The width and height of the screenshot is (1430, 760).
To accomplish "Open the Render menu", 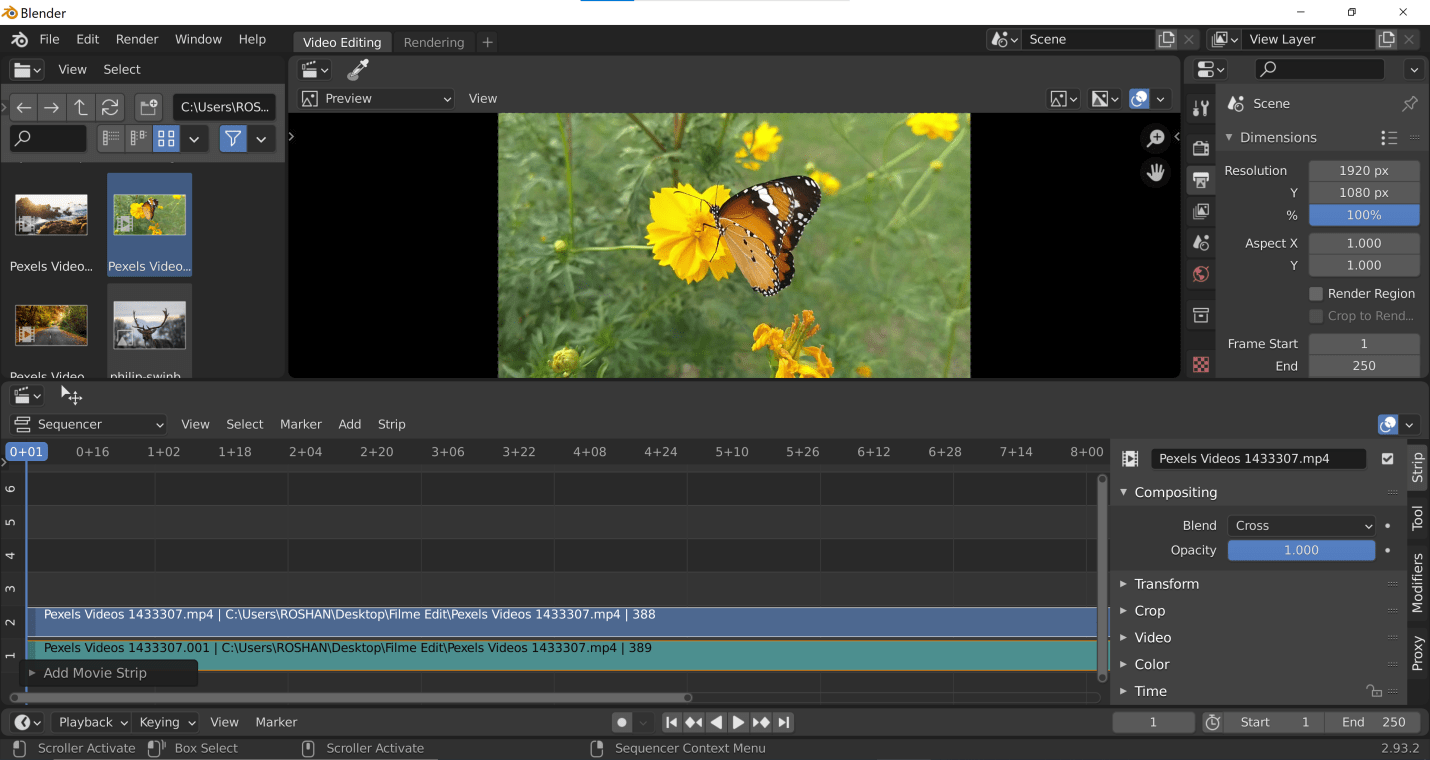I will pyautogui.click(x=137, y=39).
